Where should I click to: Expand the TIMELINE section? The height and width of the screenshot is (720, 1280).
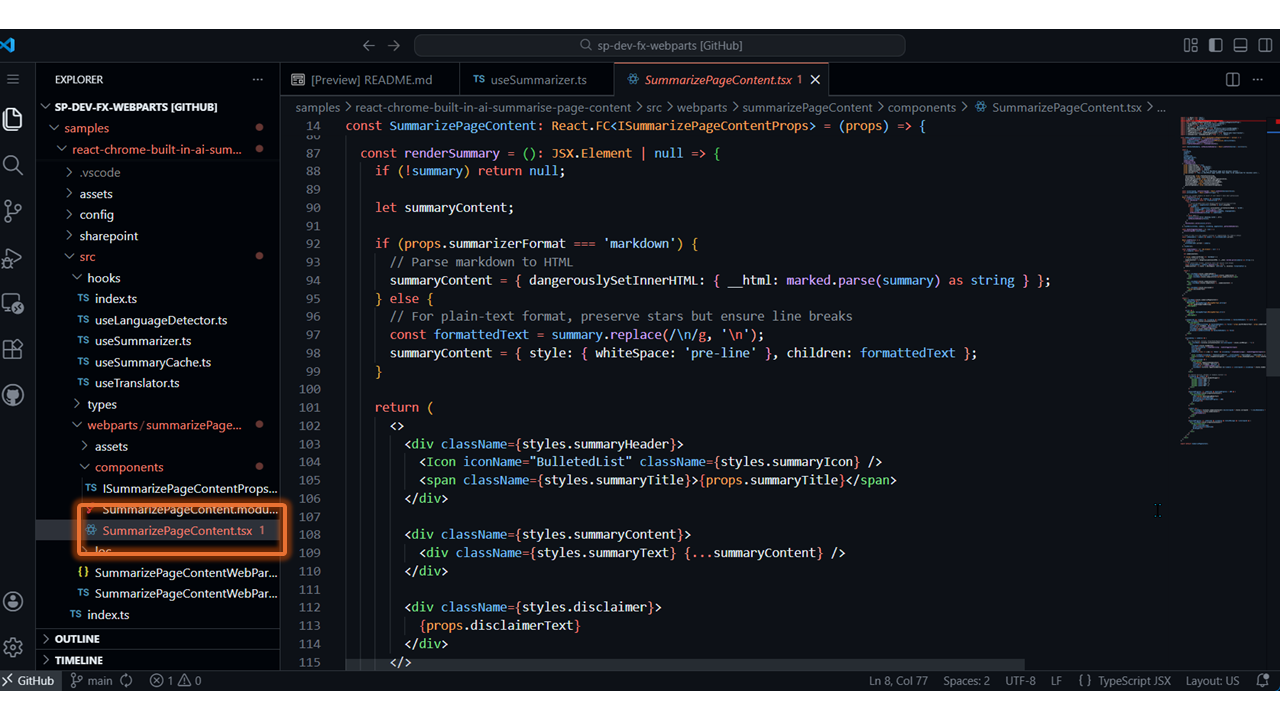click(x=78, y=660)
